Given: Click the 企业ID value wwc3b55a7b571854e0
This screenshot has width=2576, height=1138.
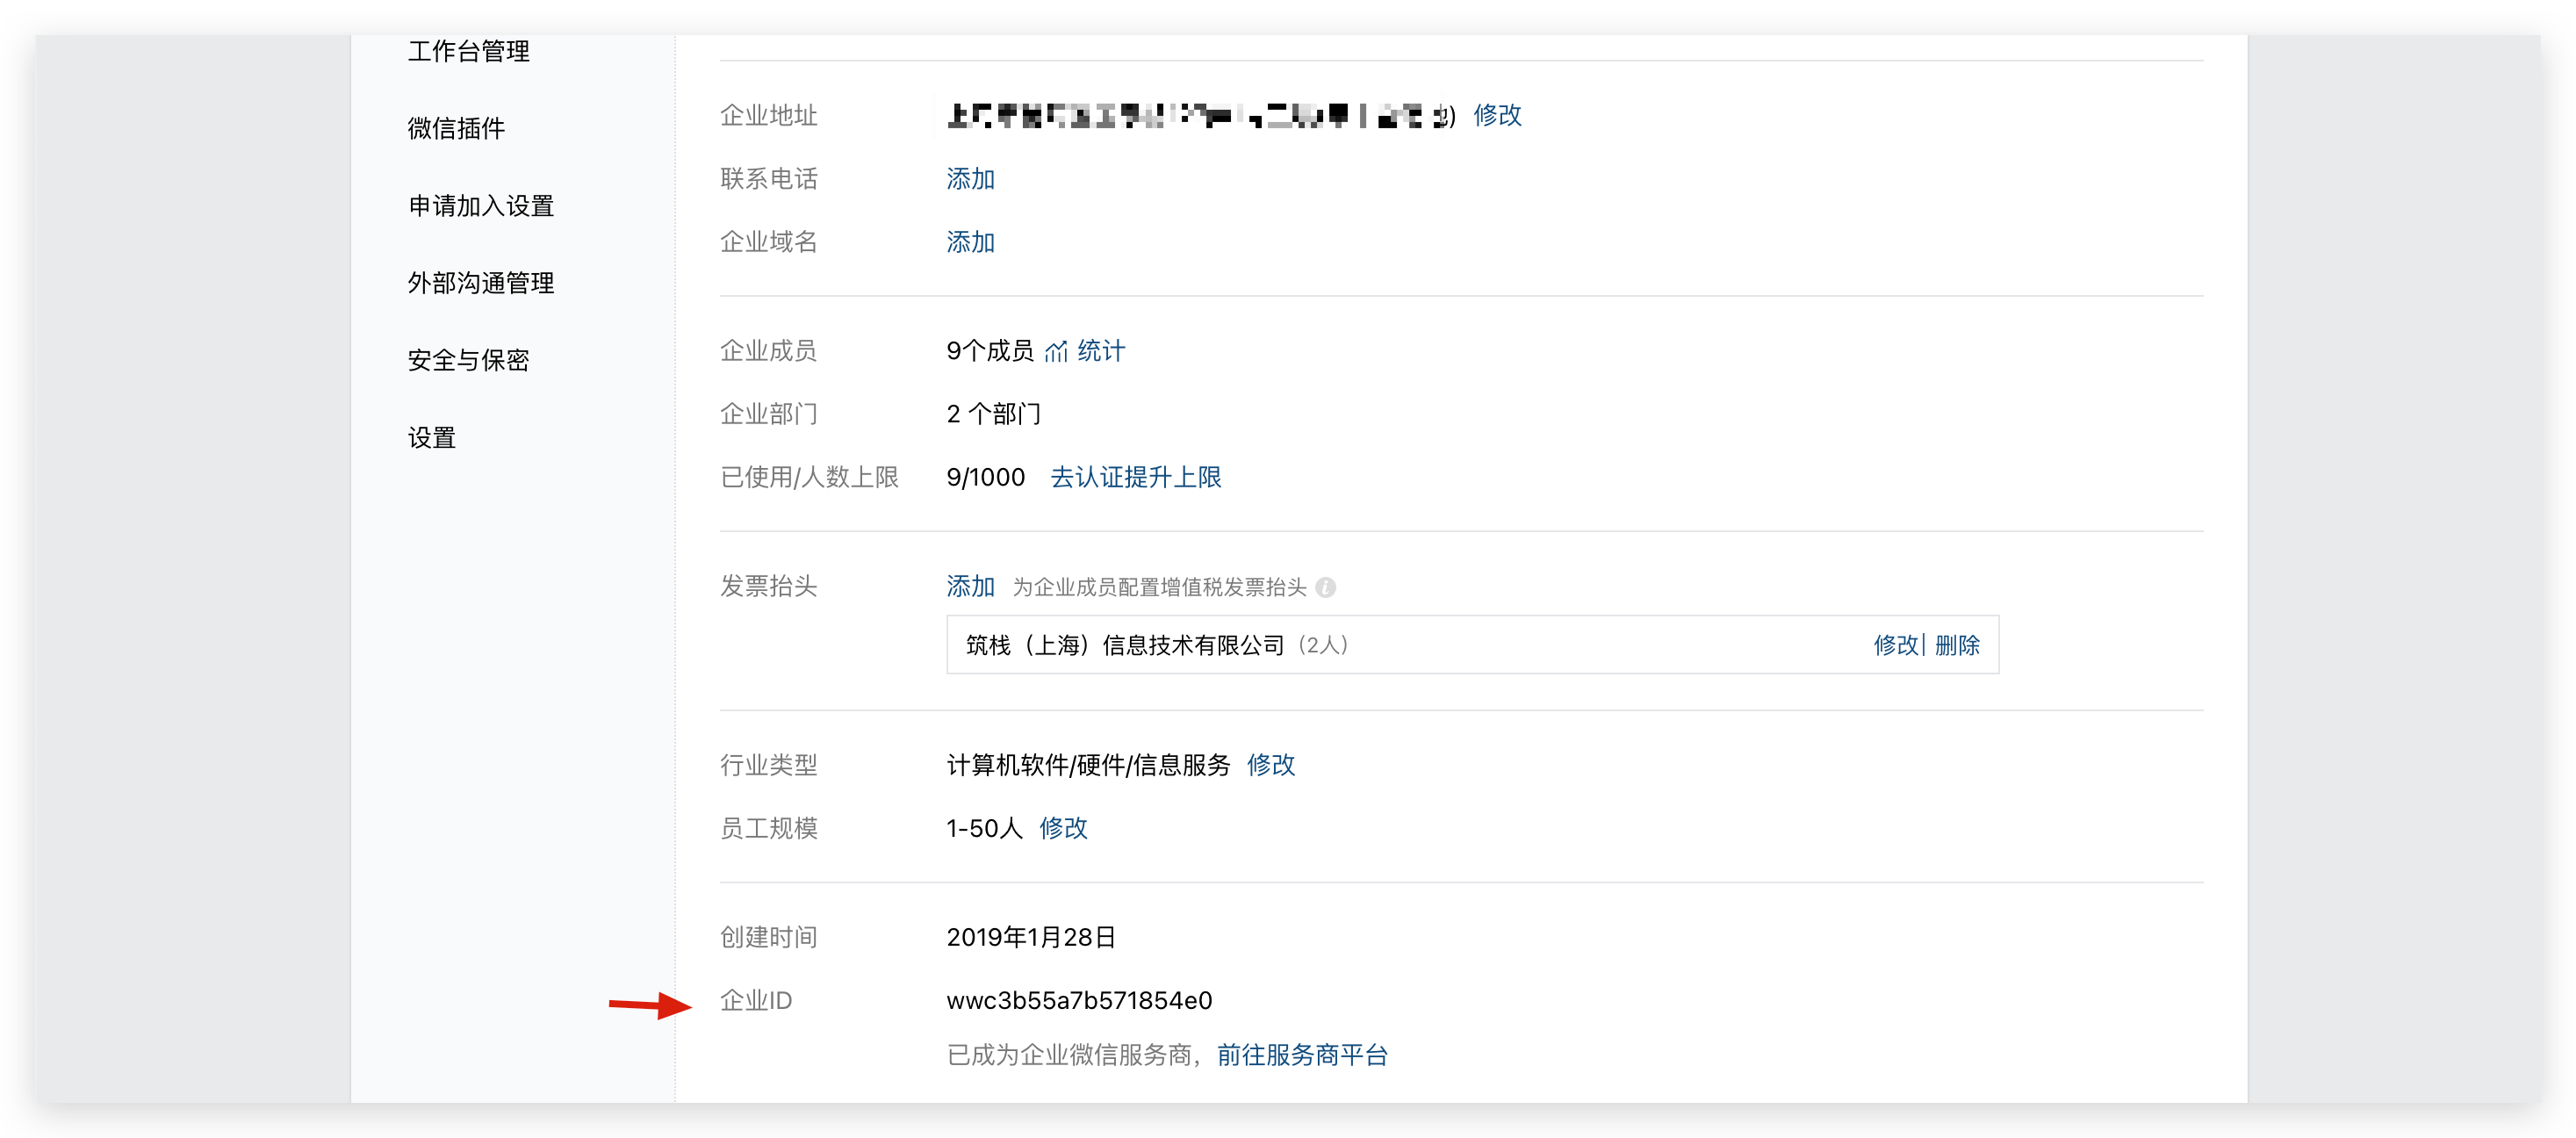Looking at the screenshot, I should pos(1079,1000).
